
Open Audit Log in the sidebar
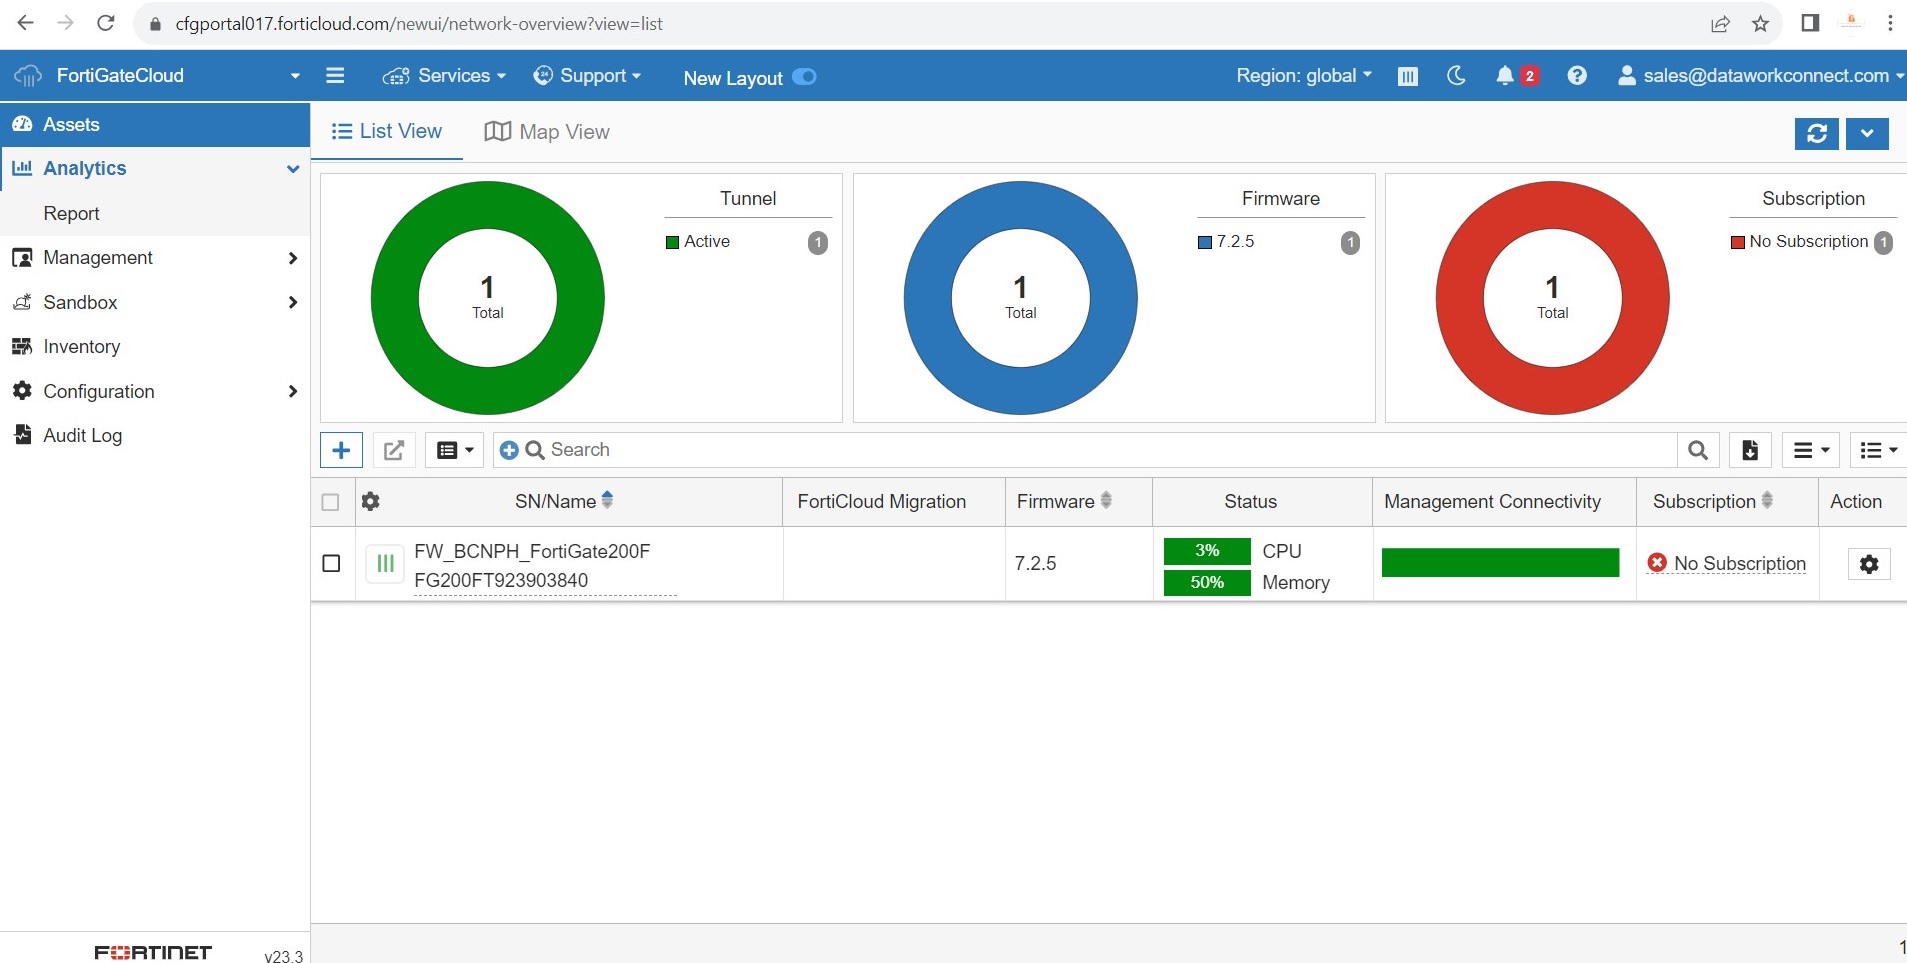pos(82,436)
